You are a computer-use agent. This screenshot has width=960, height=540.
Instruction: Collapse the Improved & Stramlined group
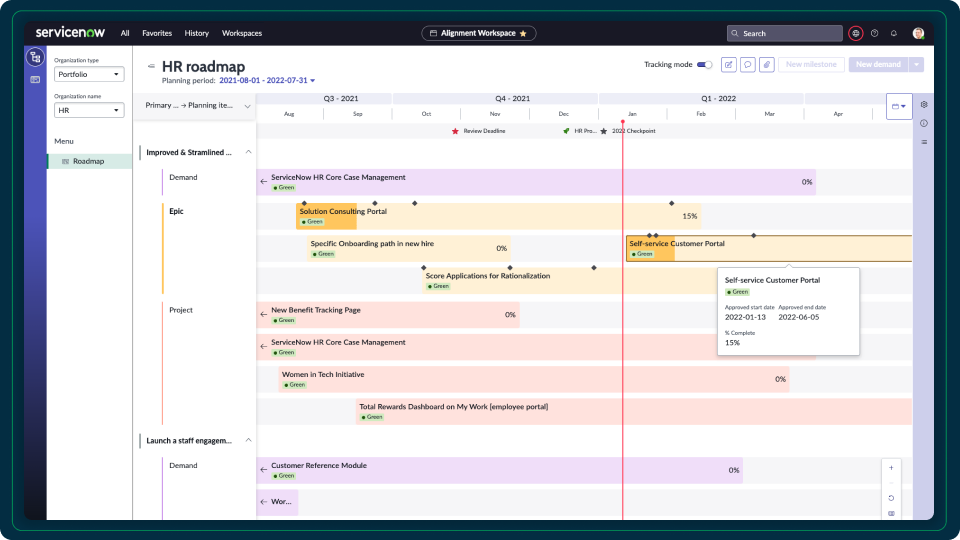click(248, 152)
